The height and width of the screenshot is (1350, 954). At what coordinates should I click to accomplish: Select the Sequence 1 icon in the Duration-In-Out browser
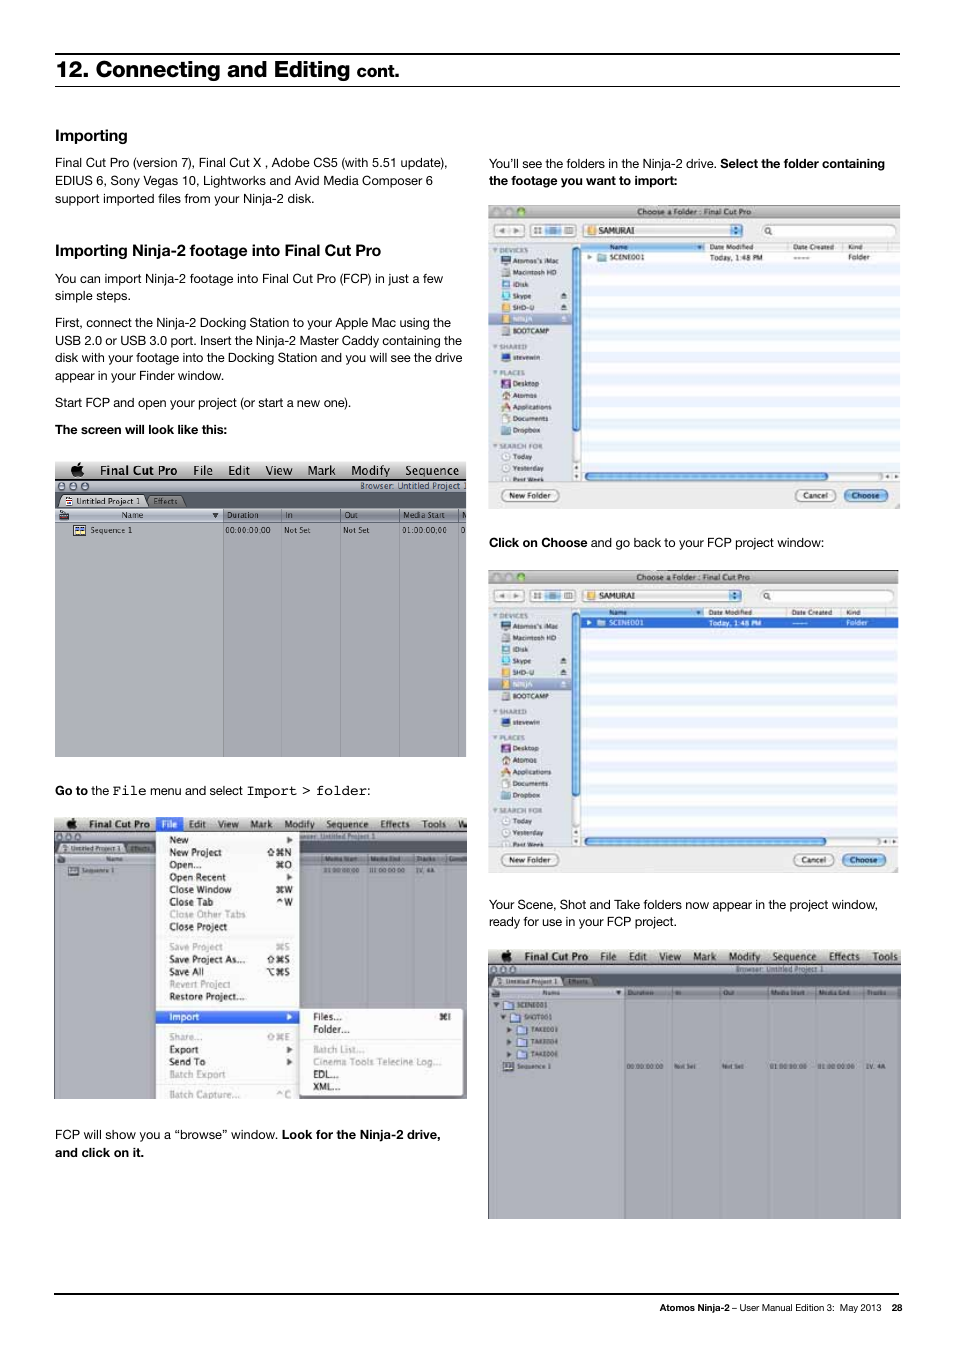point(79,530)
